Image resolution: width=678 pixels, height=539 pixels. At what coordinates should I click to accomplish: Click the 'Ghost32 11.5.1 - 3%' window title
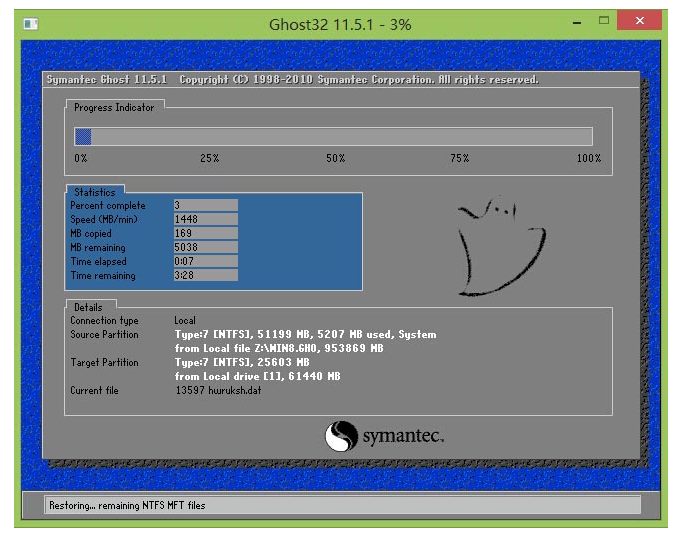(x=340, y=24)
